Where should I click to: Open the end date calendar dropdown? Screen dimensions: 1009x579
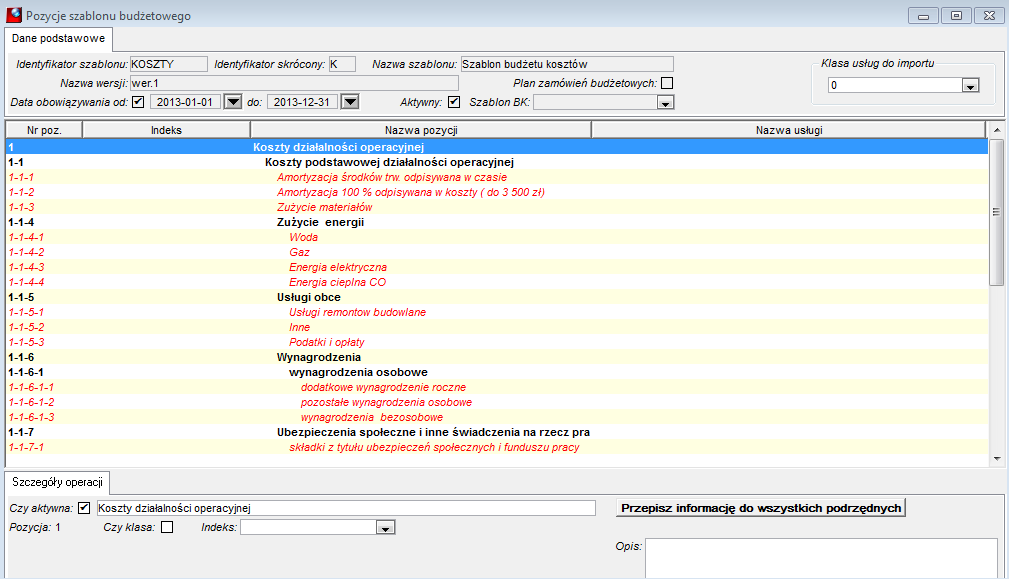[x=349, y=102]
